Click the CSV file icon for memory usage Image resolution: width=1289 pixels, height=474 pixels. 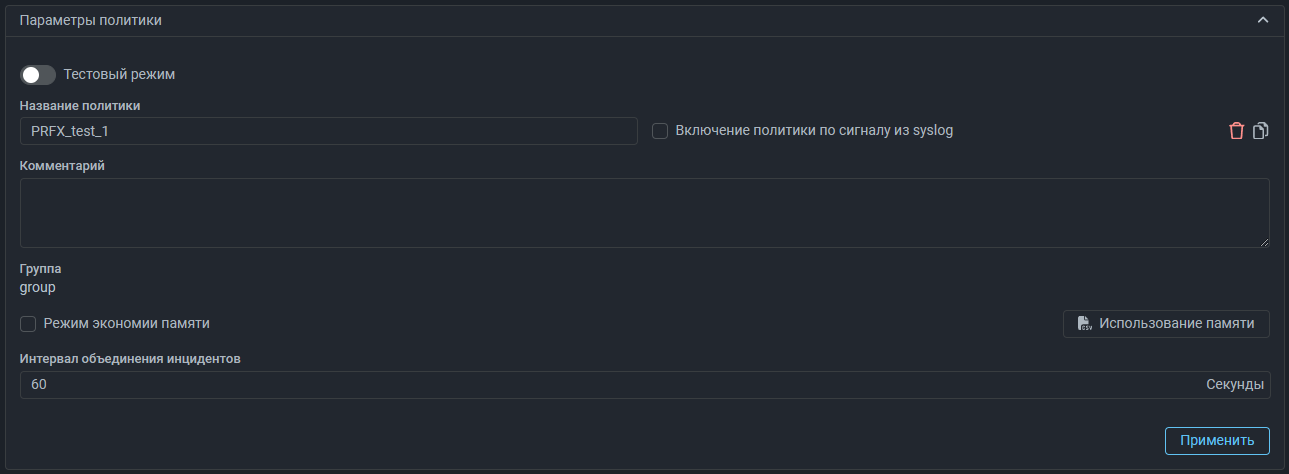[x=1084, y=323]
